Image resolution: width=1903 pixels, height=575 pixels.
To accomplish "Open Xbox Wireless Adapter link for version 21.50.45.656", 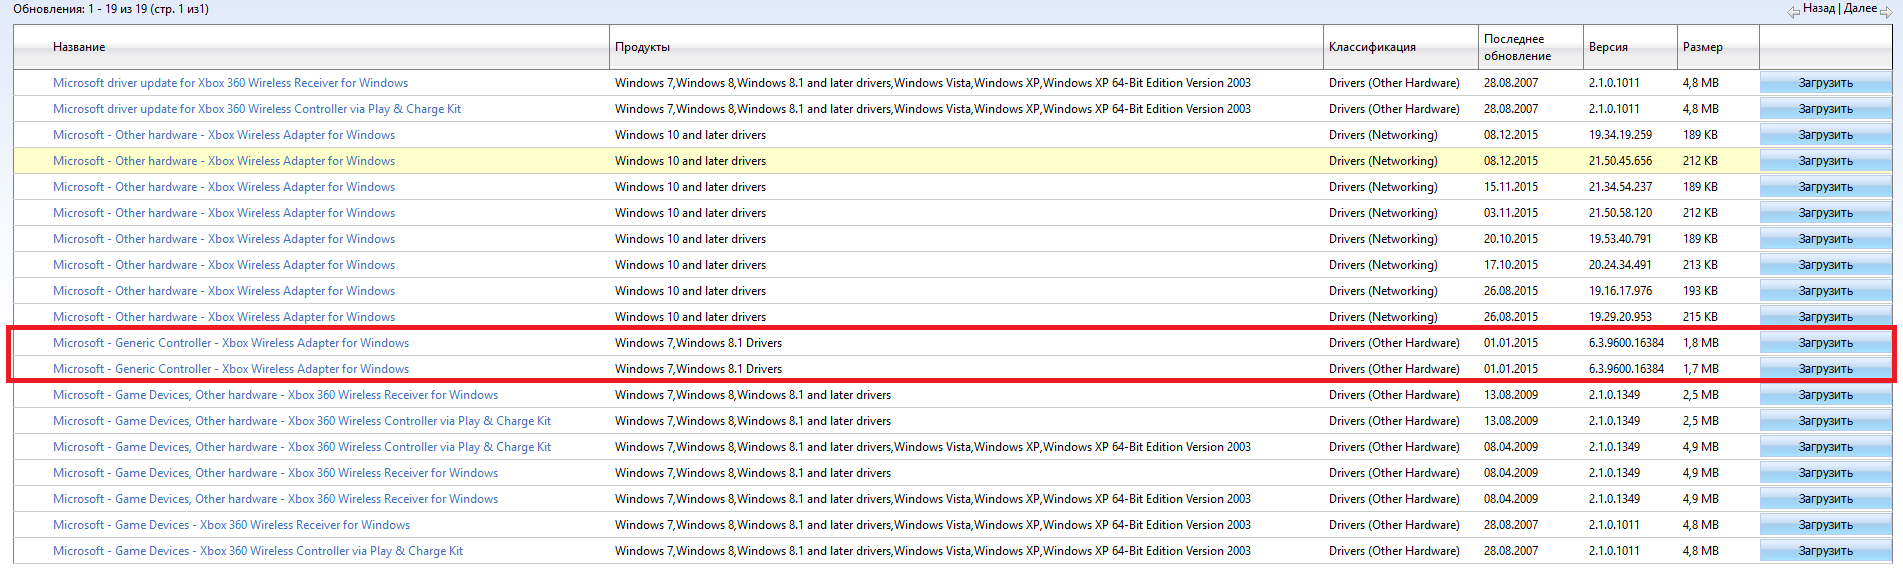I will (x=224, y=161).
